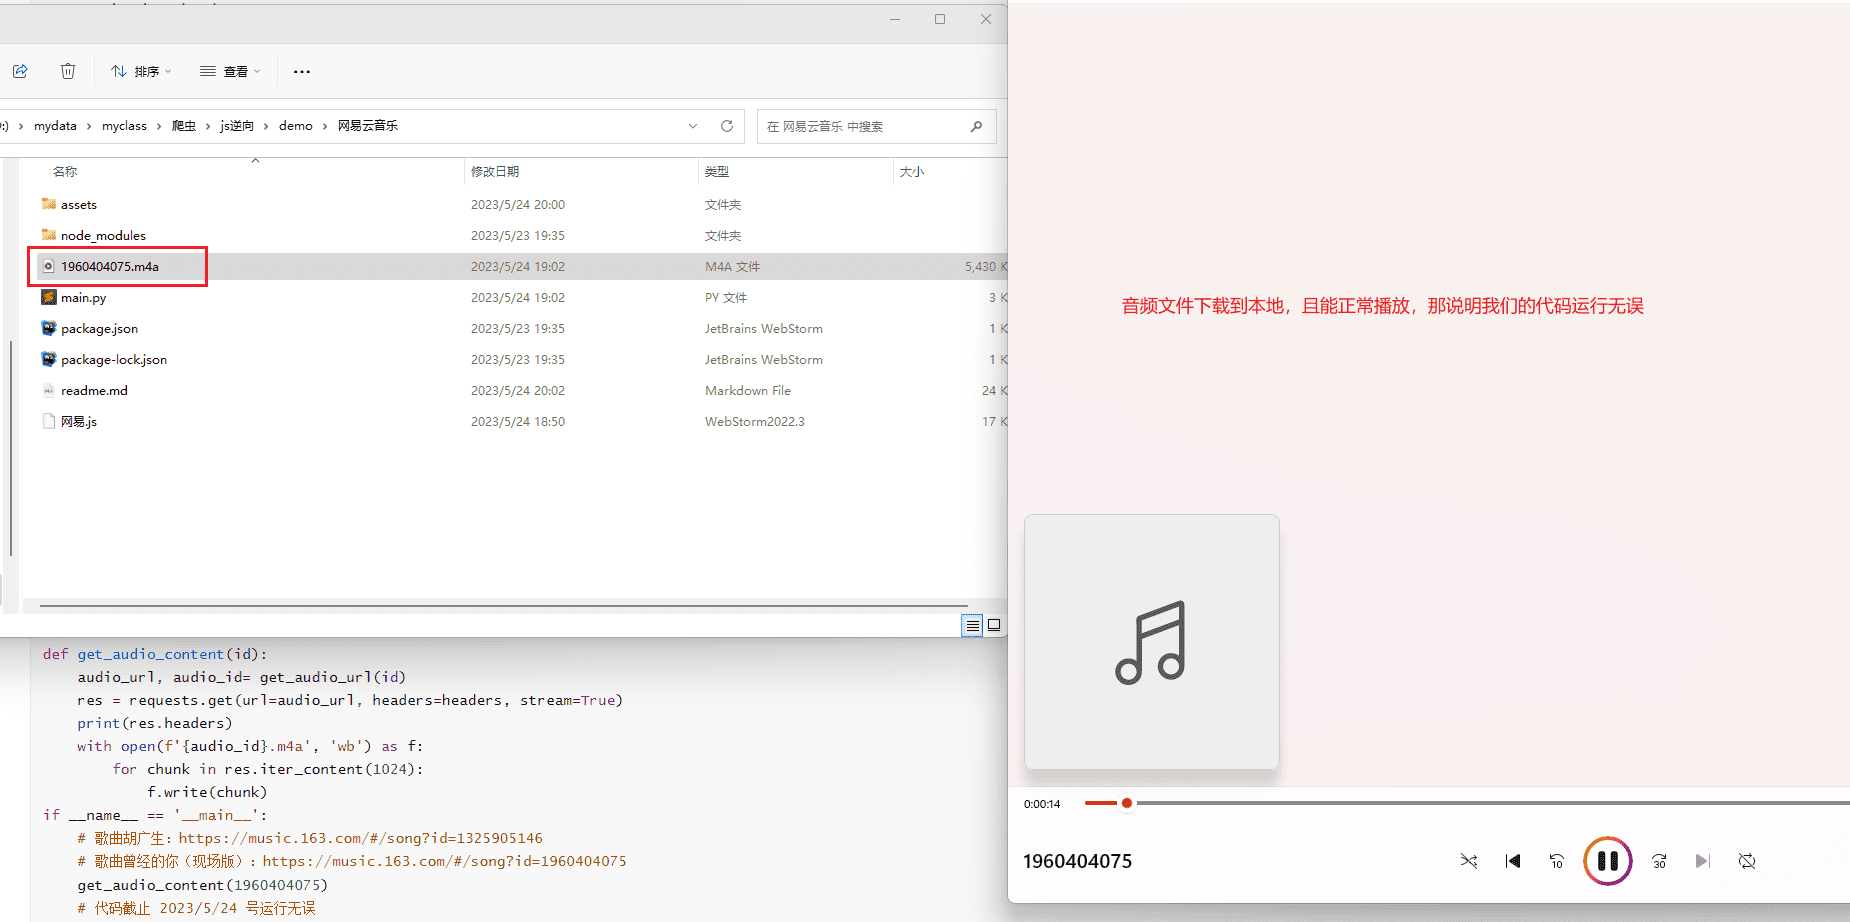Sort by the 名称 column header
The image size is (1850, 922).
click(65, 172)
